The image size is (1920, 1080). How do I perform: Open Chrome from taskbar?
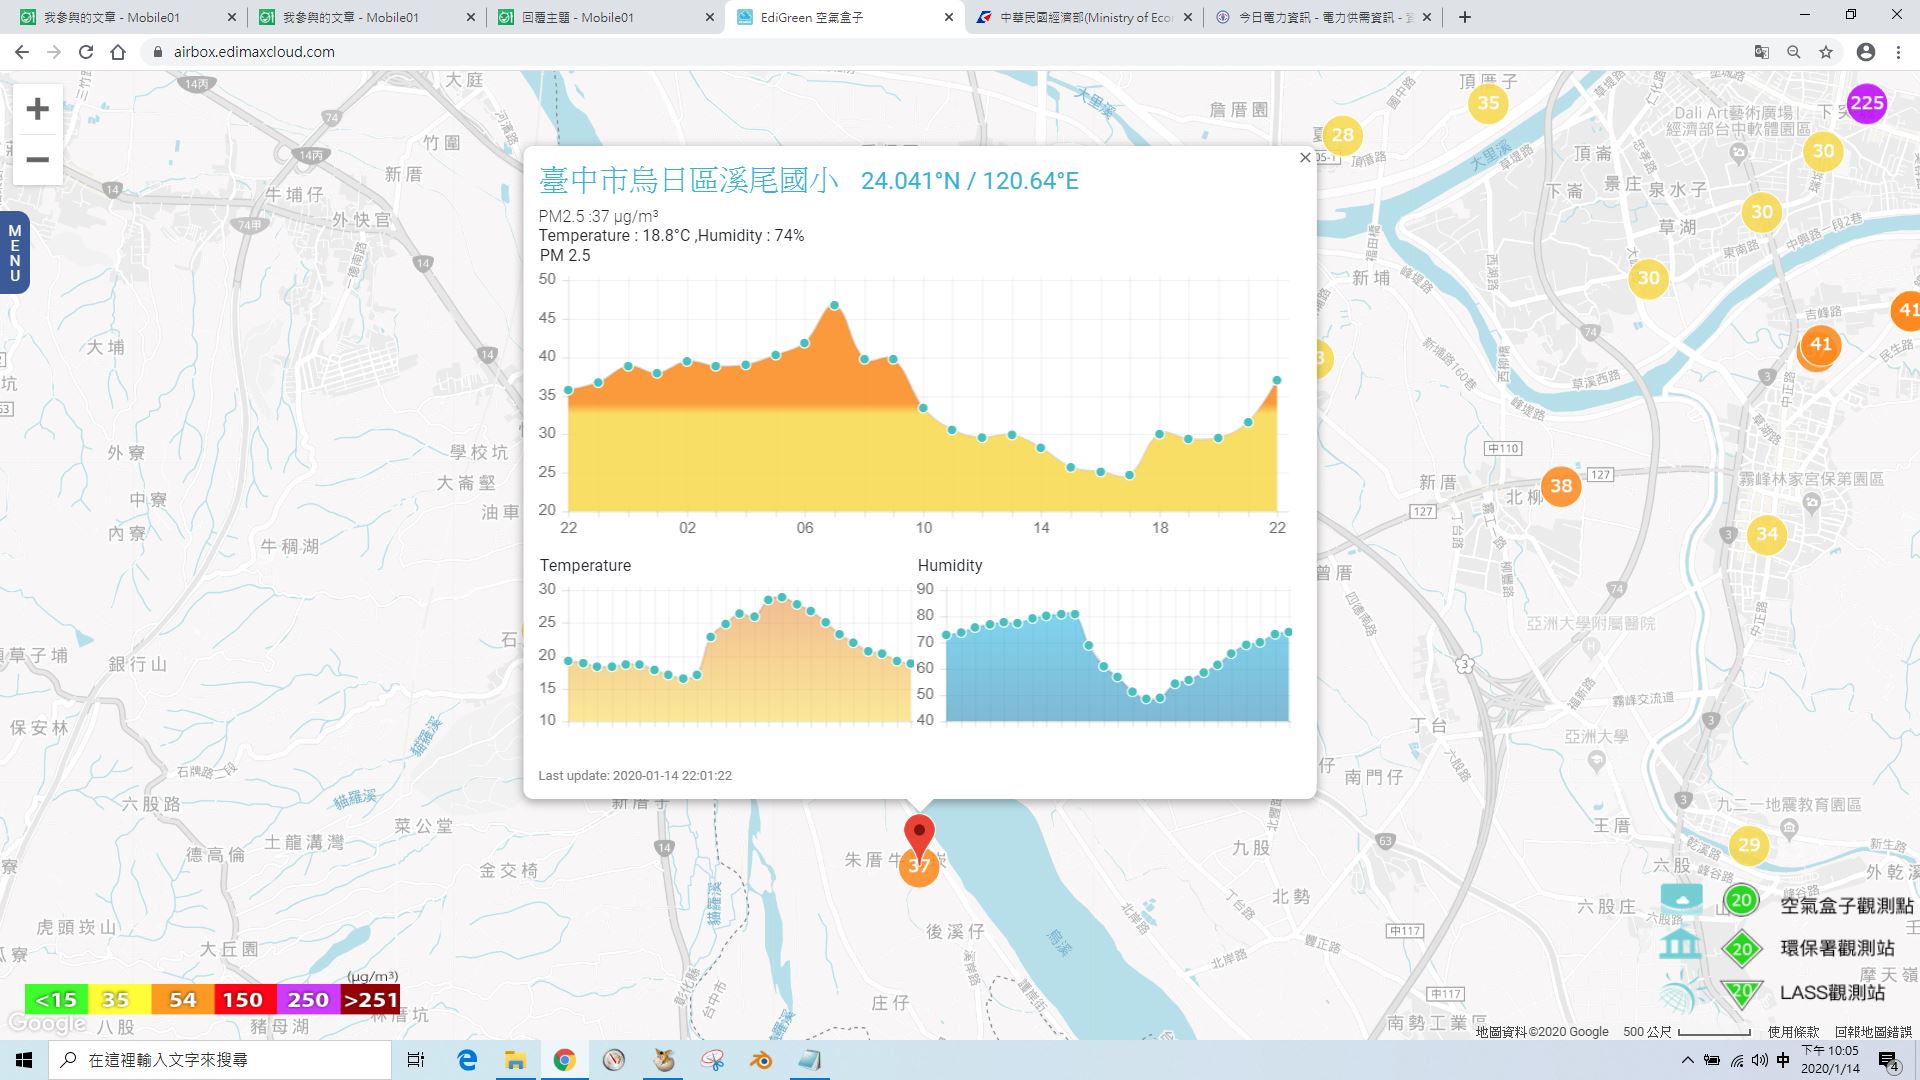tap(564, 1060)
